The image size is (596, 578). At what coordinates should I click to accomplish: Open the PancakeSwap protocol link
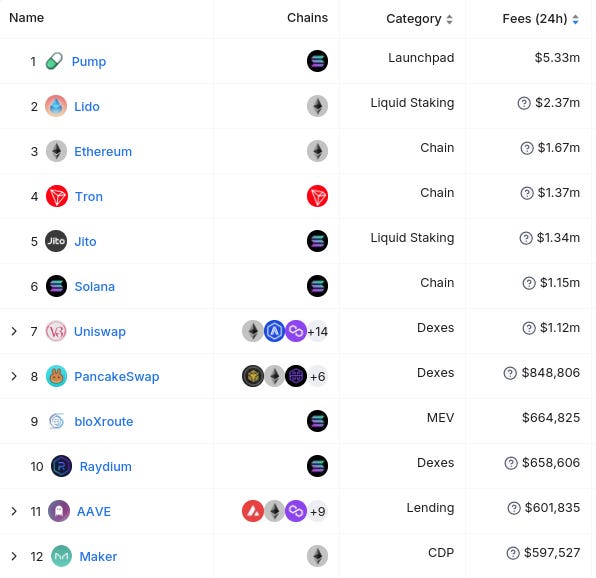pos(117,377)
